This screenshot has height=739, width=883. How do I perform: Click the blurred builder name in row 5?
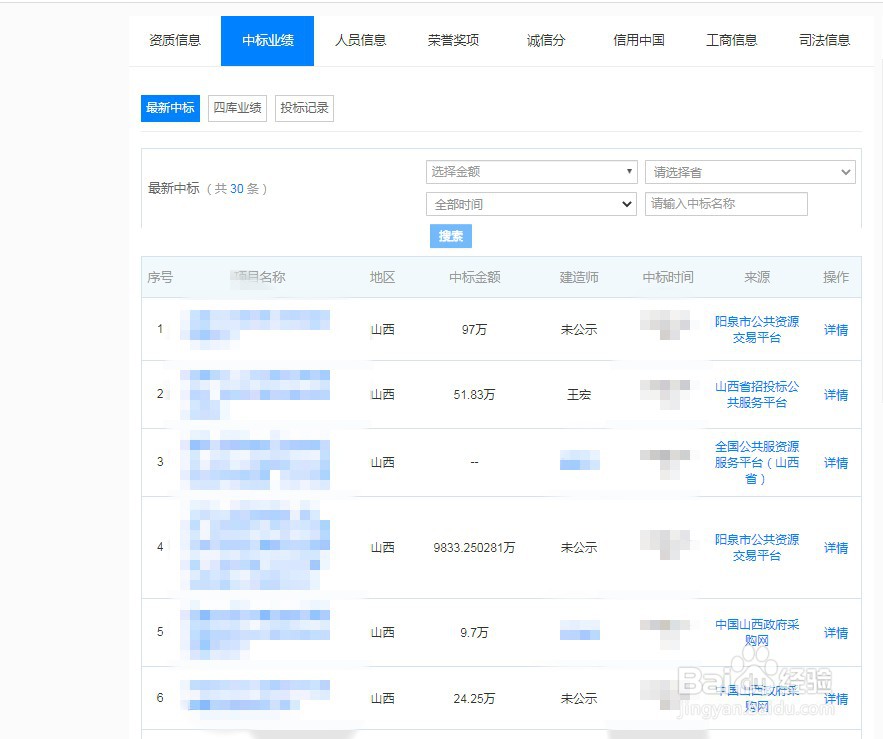pos(579,630)
